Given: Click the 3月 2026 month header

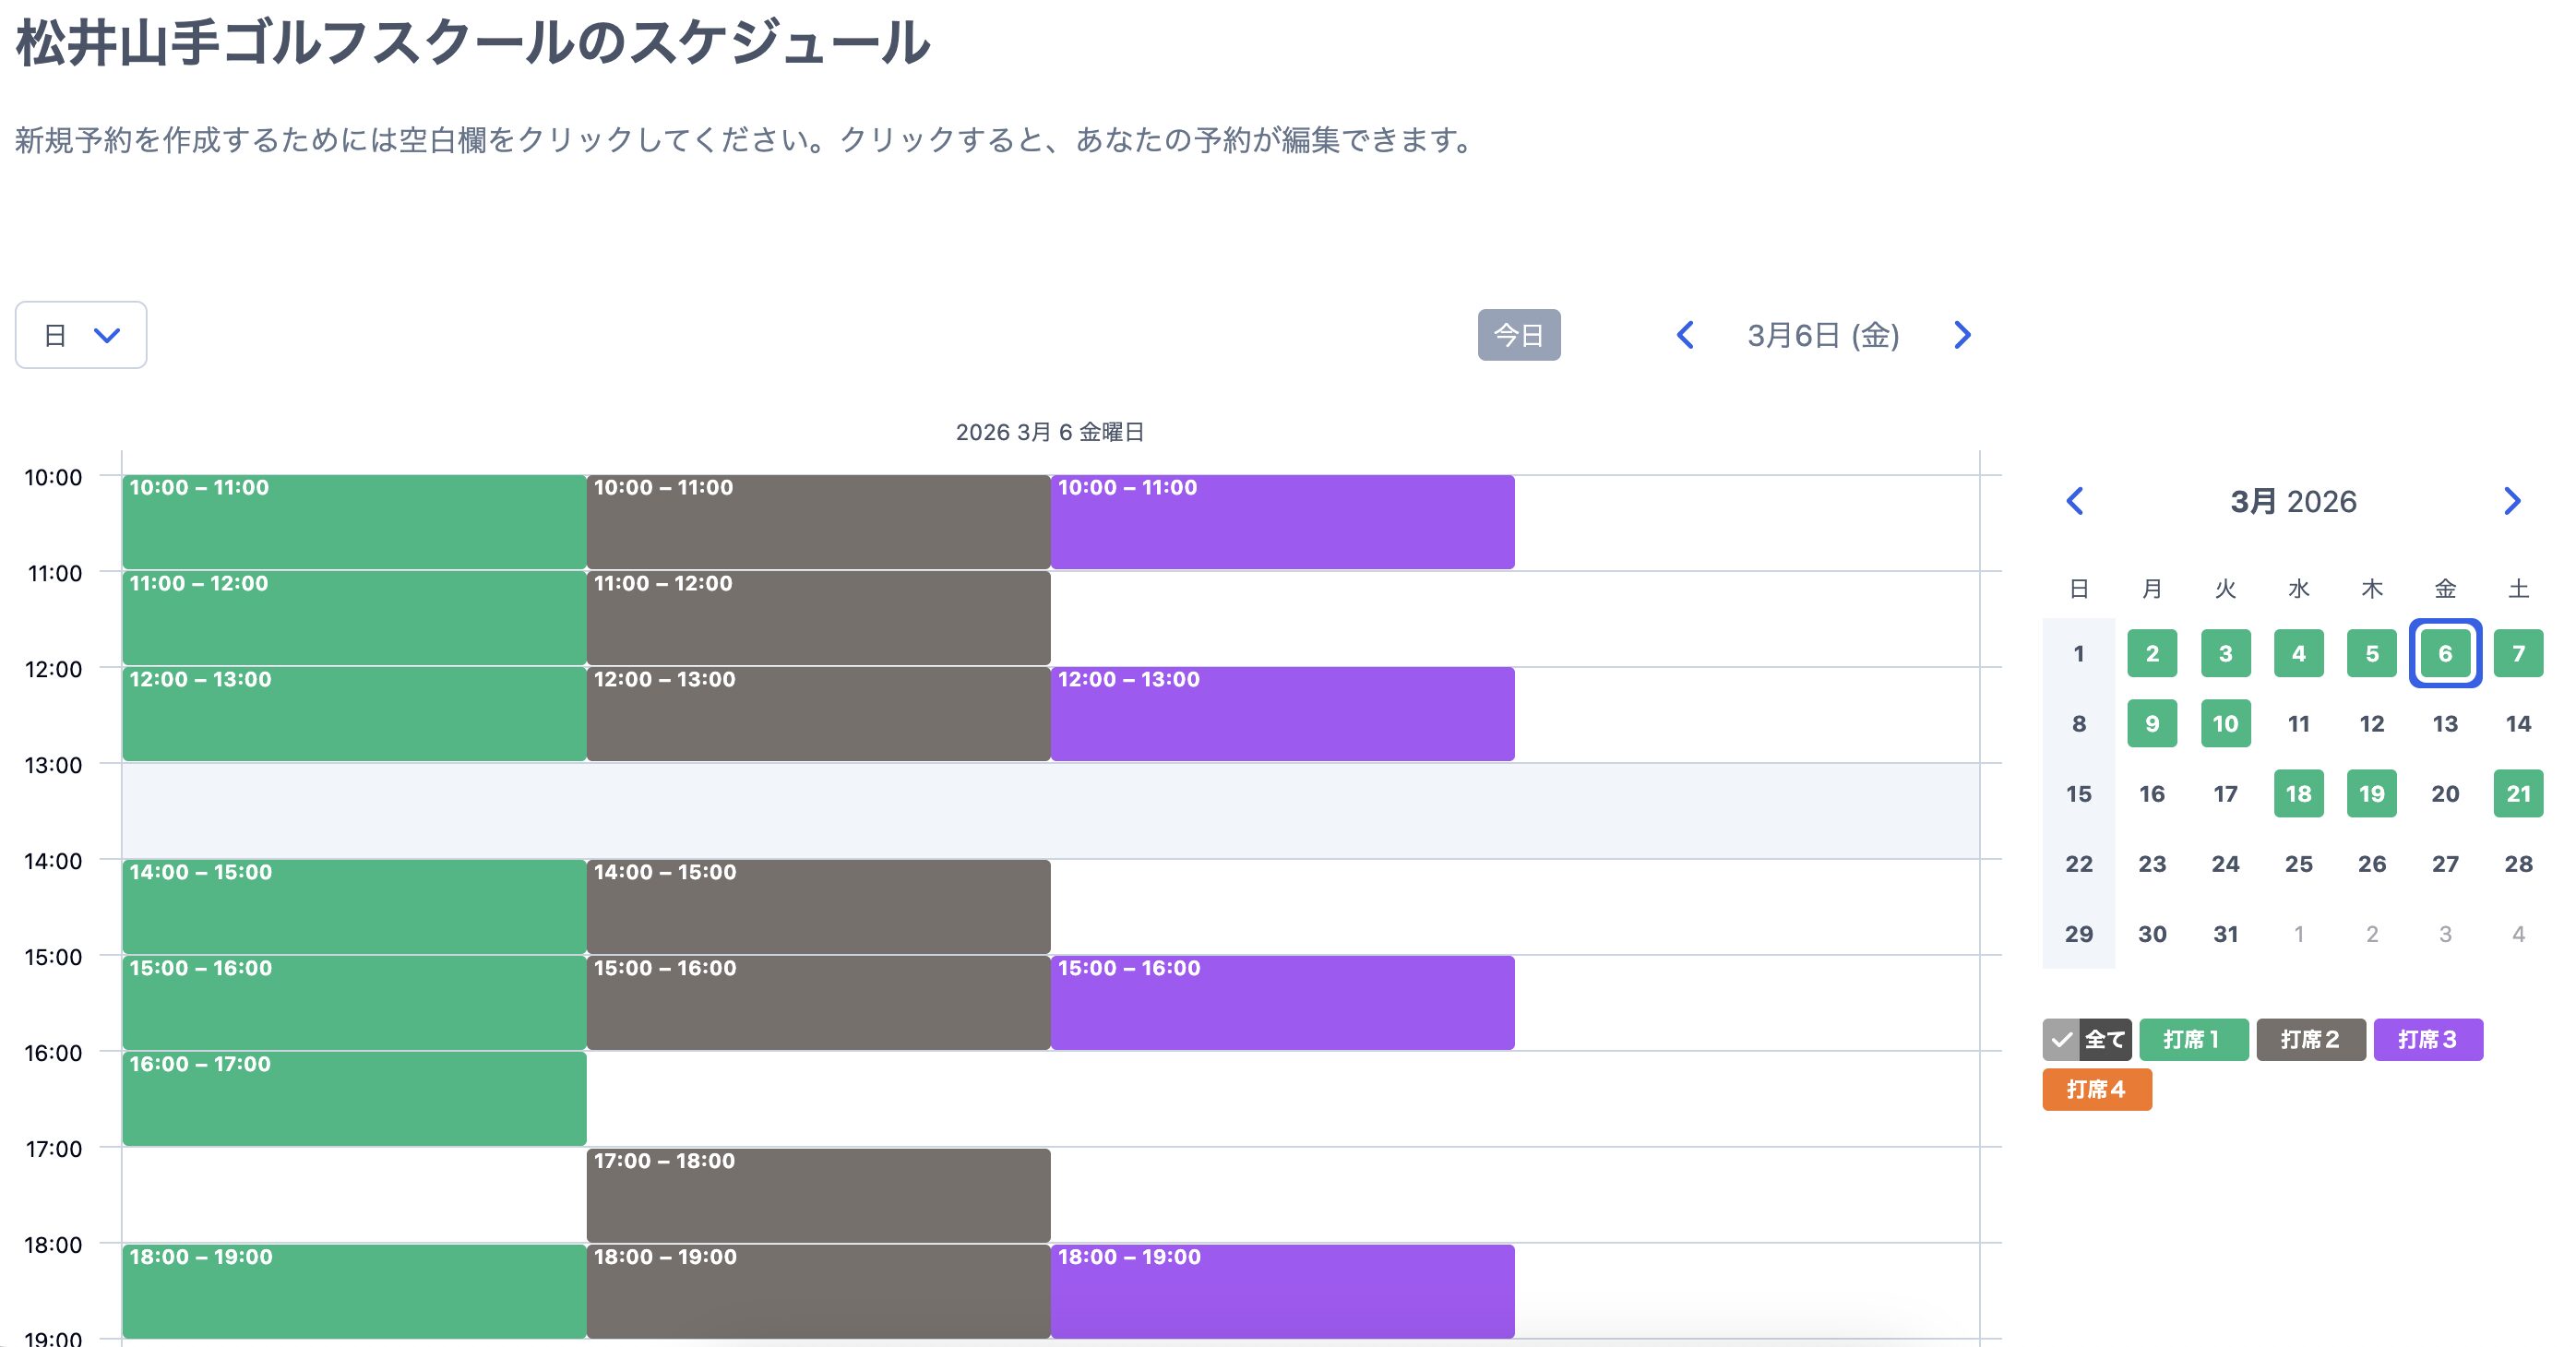Looking at the screenshot, I should coord(2293,501).
